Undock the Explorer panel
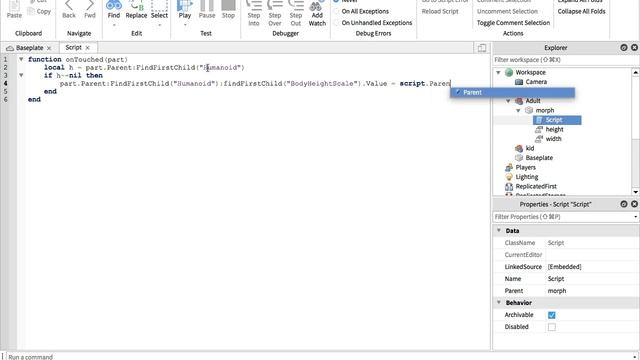The image size is (640, 360). (x=624, y=48)
